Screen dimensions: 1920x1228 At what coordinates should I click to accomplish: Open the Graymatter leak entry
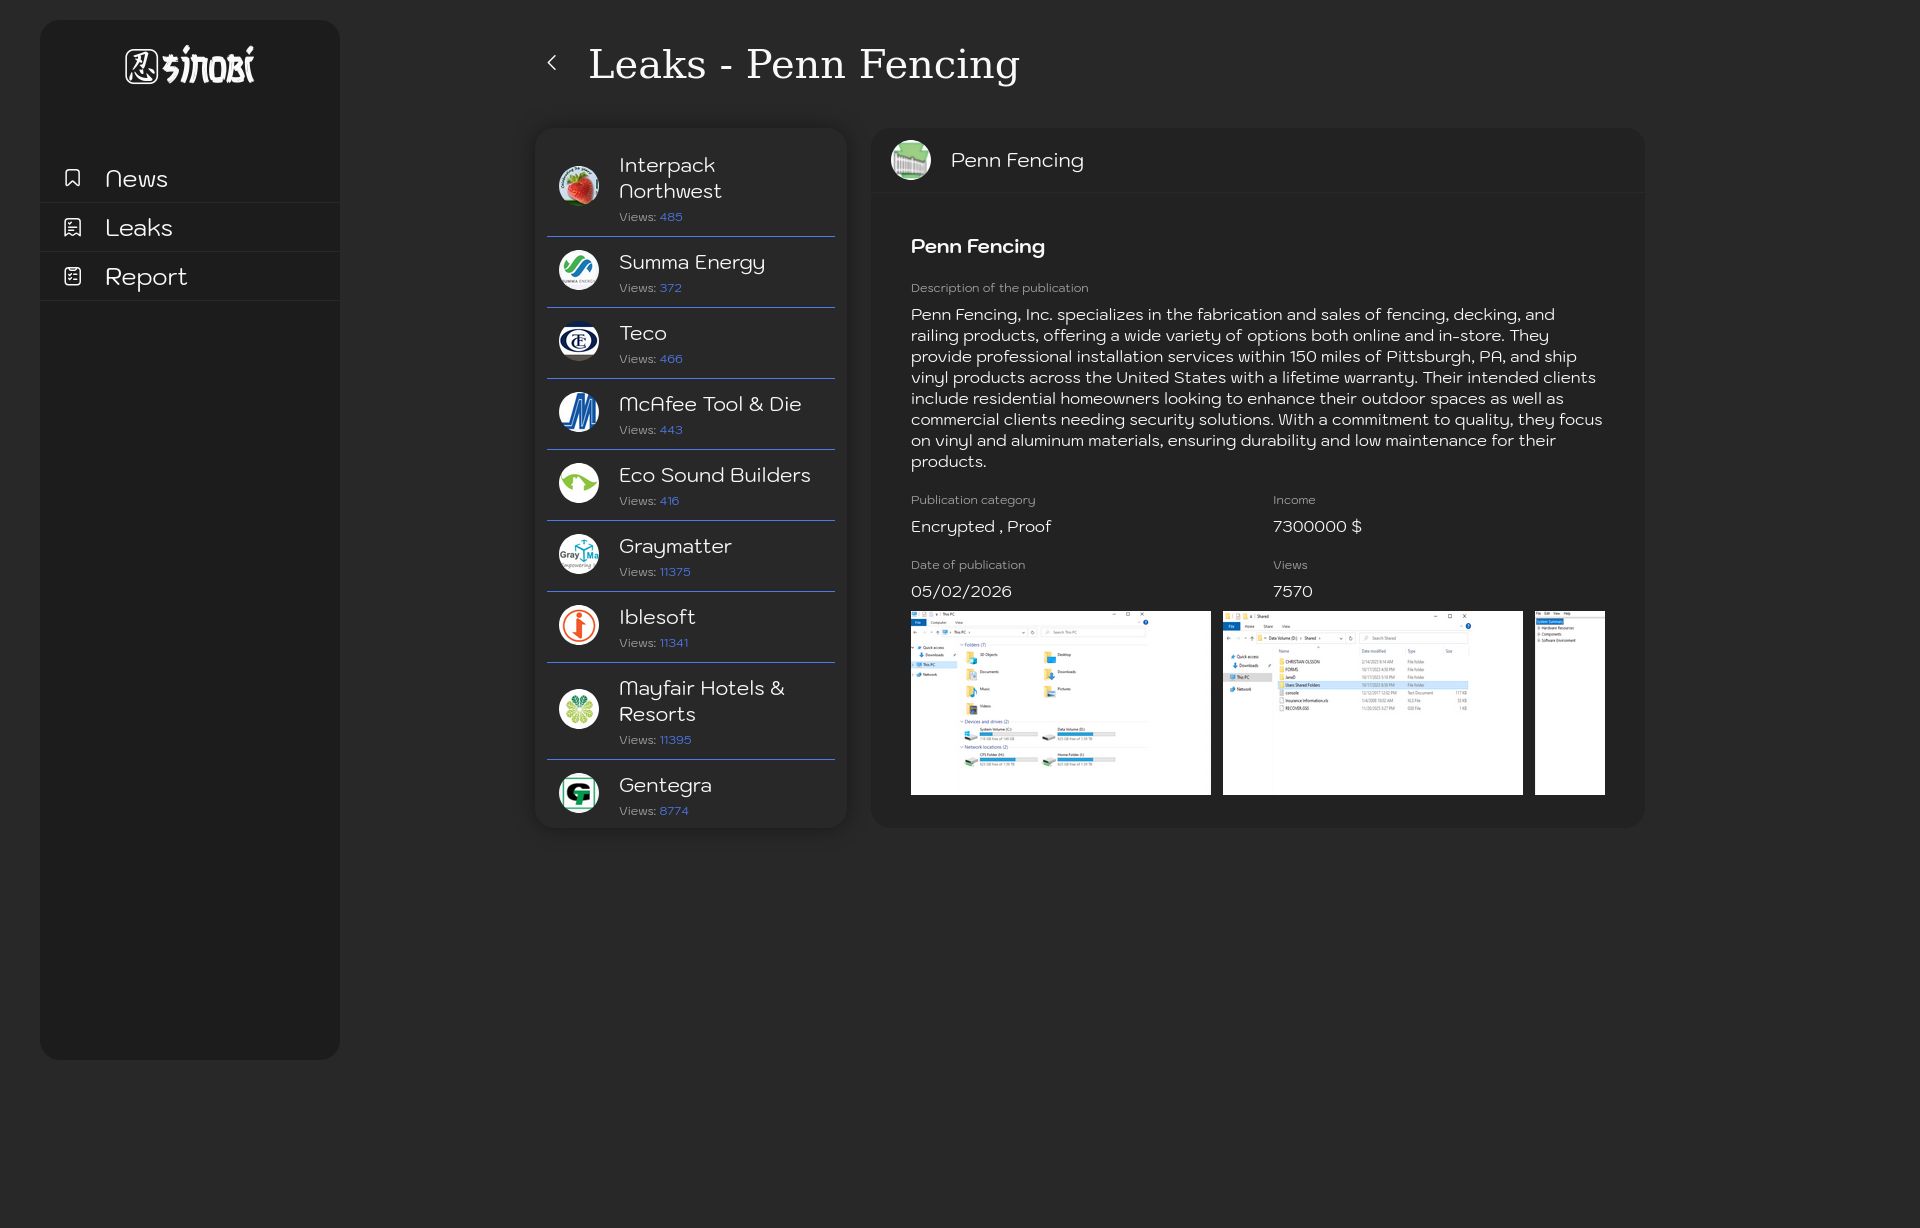point(675,547)
